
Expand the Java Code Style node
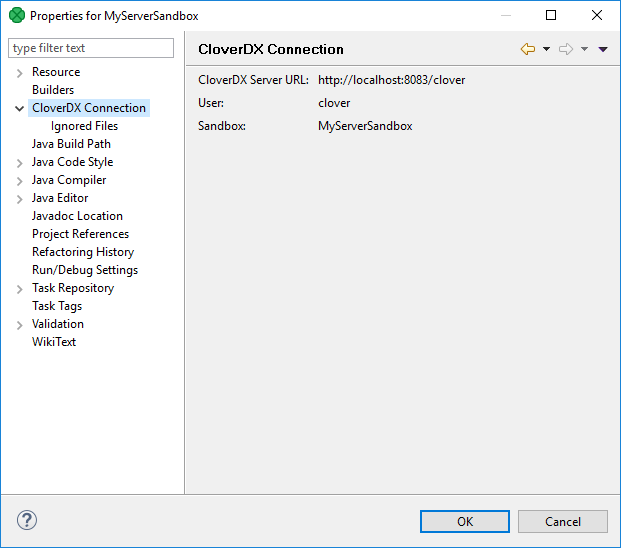tap(20, 163)
